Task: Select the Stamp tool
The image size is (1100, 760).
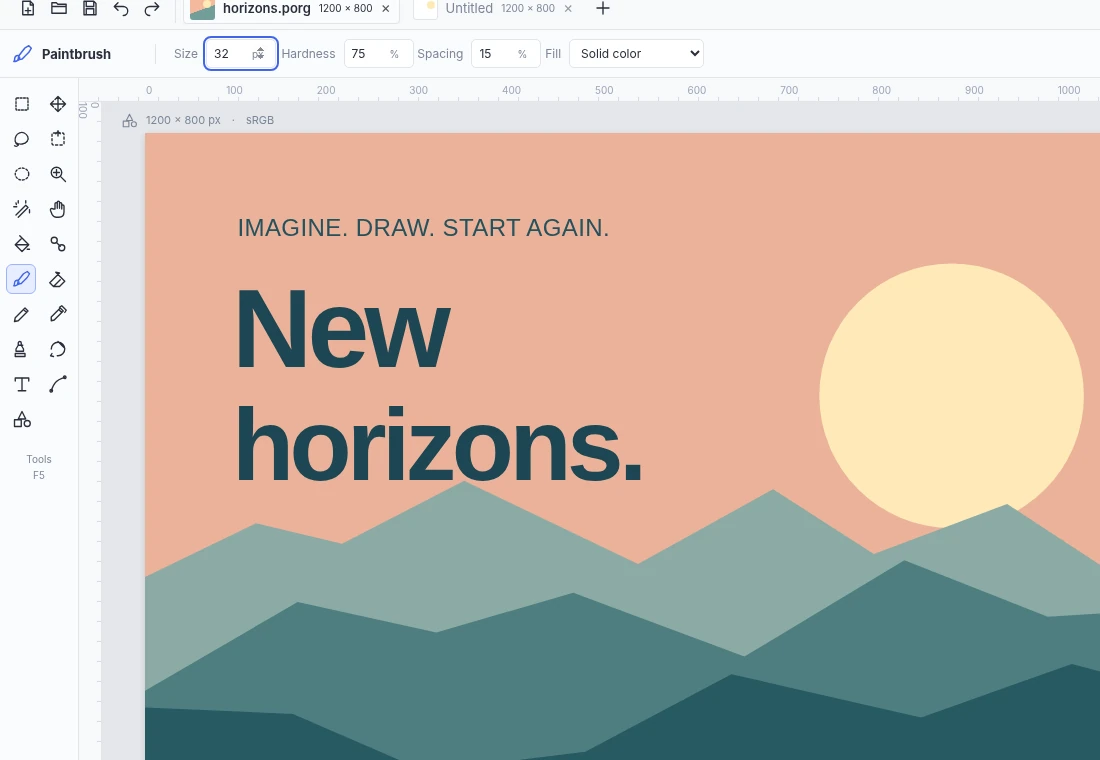Action: click(x=20, y=349)
